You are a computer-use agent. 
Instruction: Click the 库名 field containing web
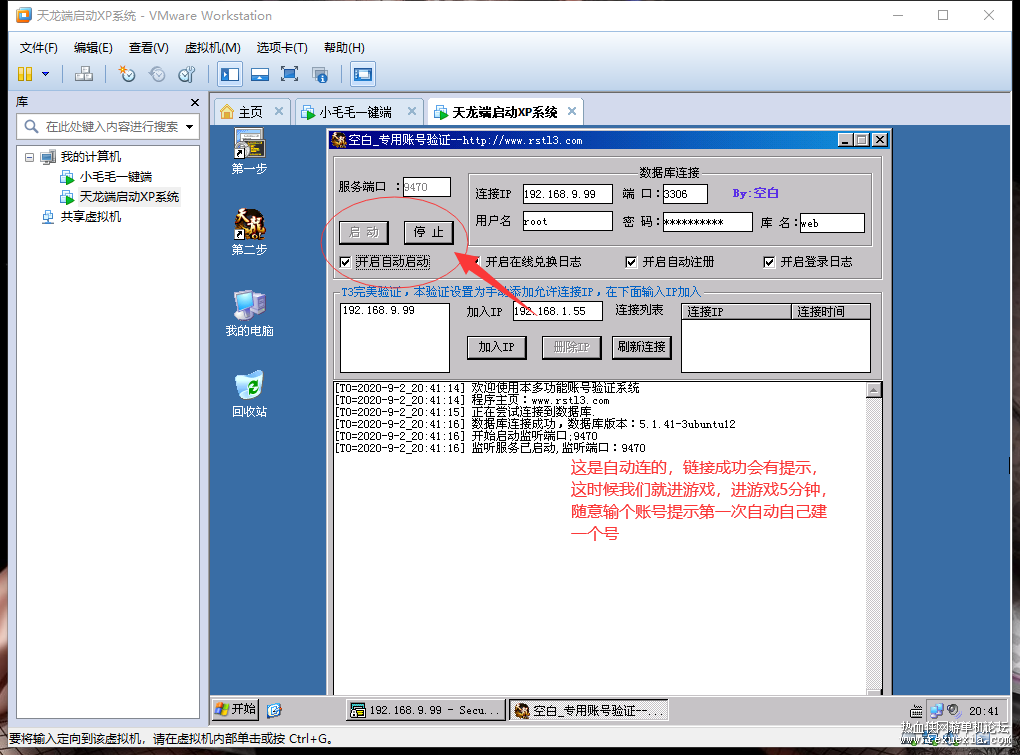832,223
